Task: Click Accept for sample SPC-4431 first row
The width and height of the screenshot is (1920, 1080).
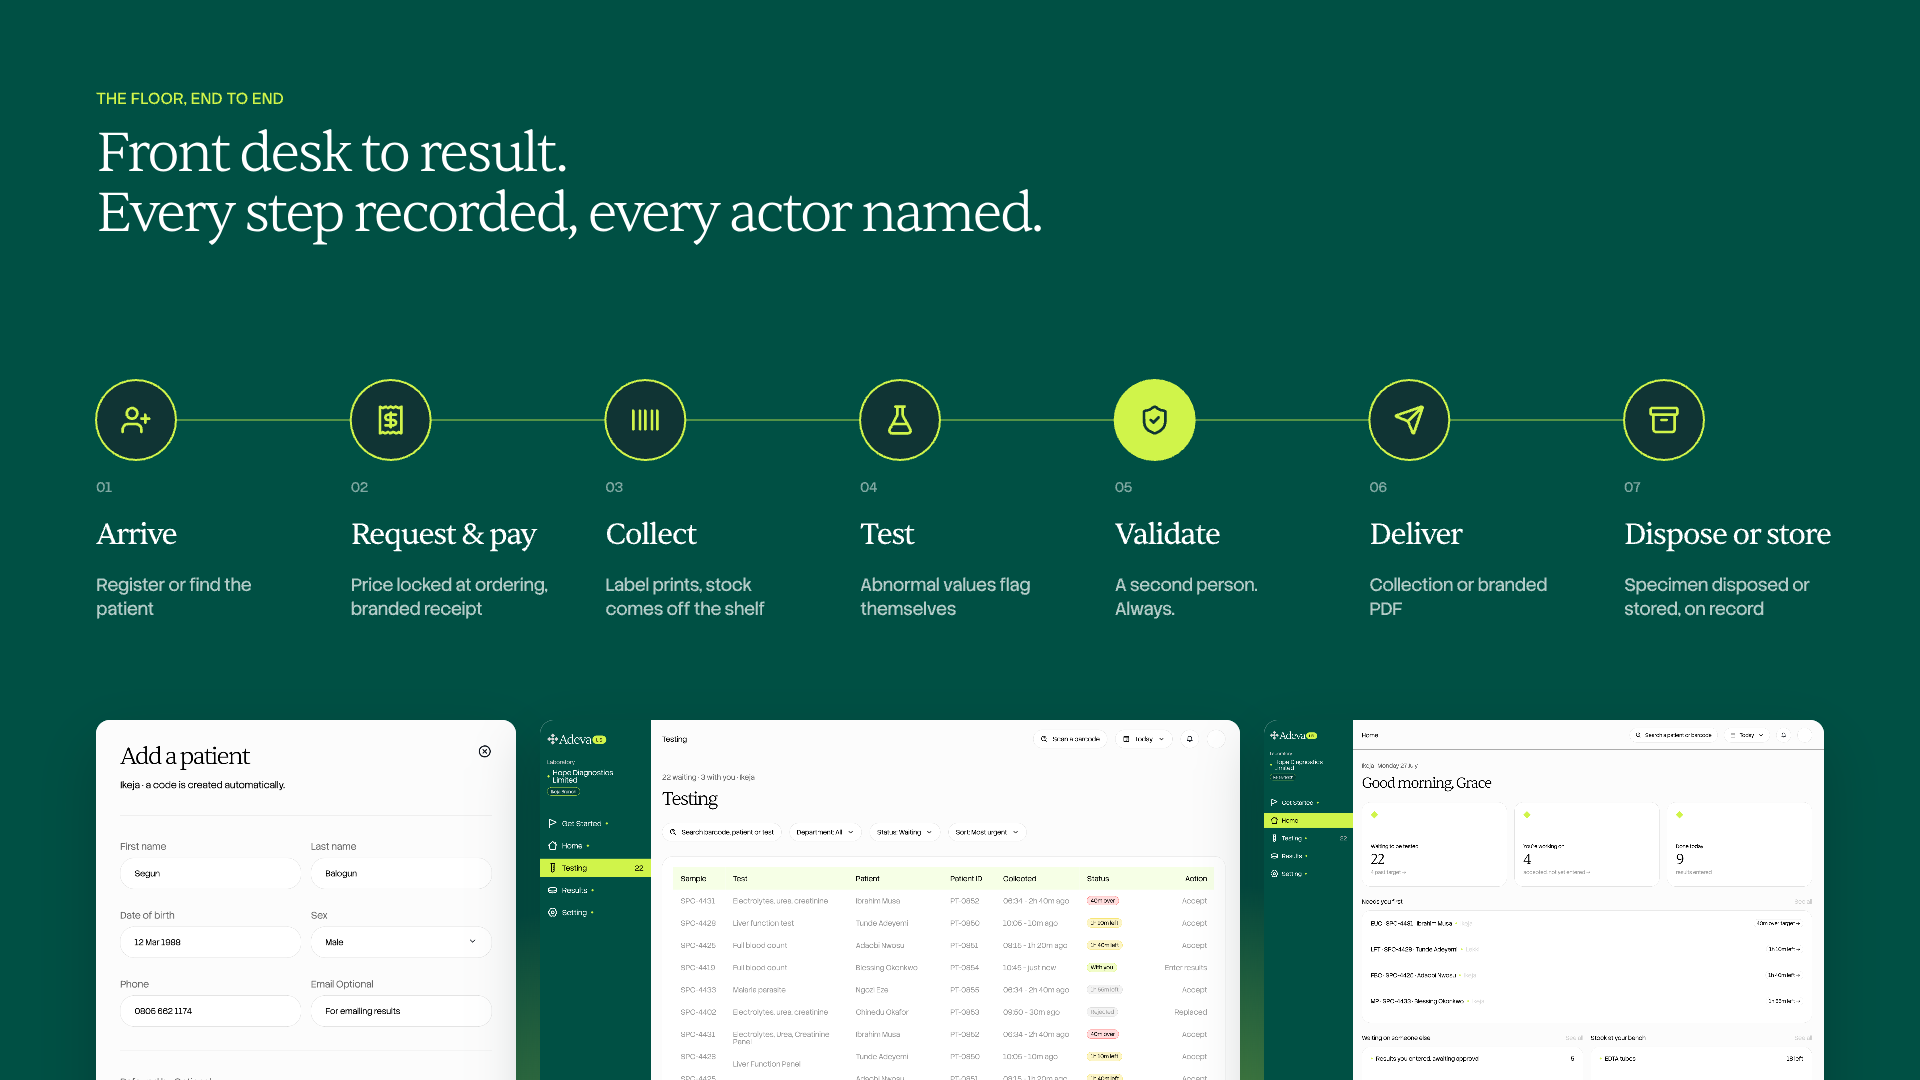Action: pos(1194,901)
